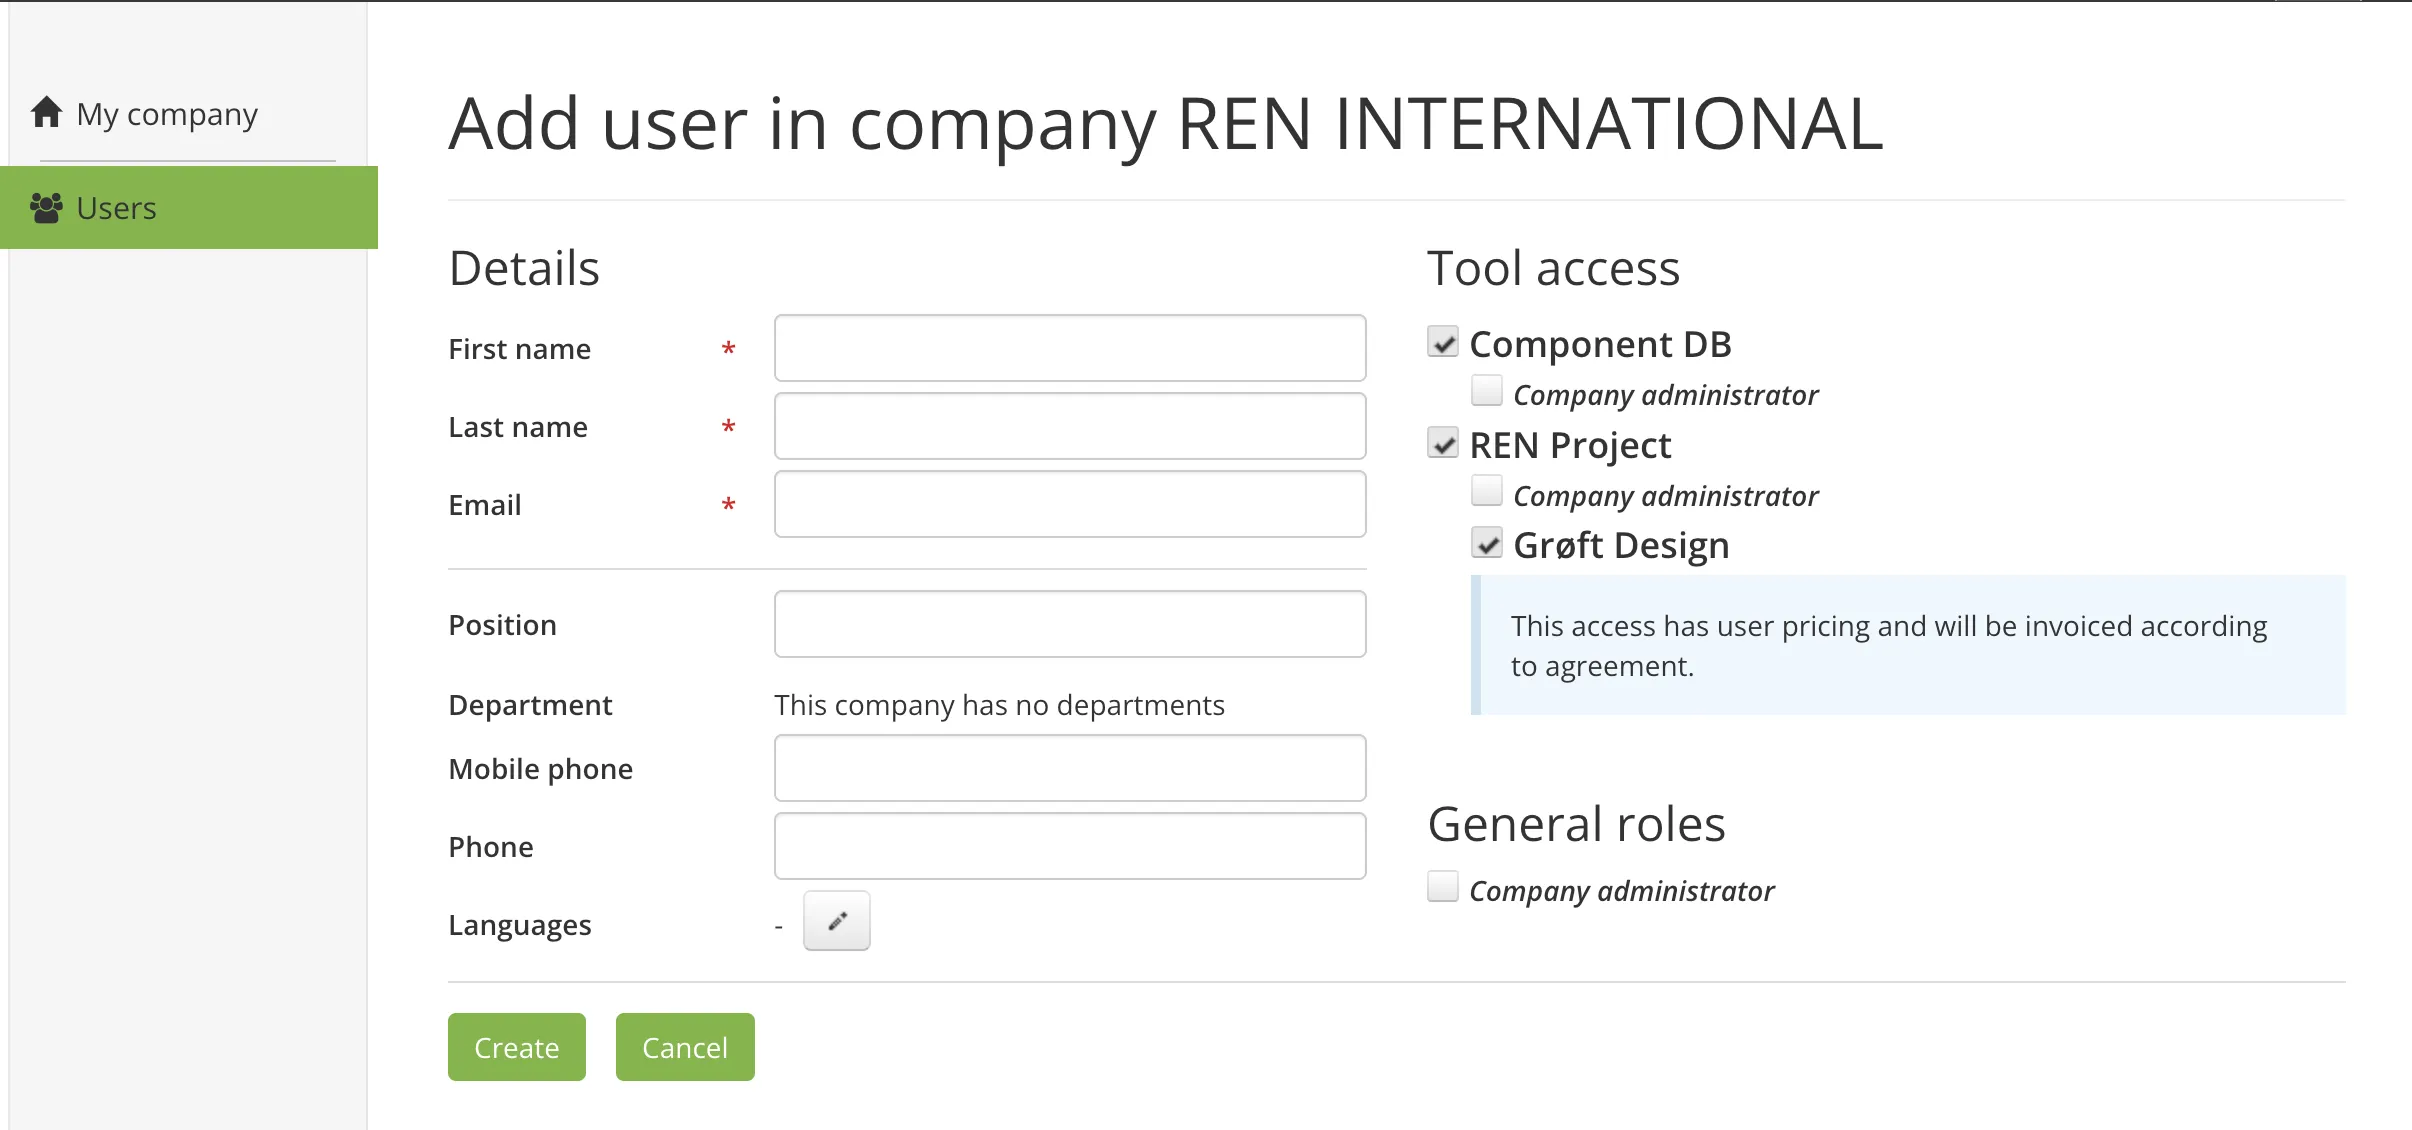This screenshot has width=2412, height=1130.
Task: Focus the First name input field
Action: coord(1070,348)
